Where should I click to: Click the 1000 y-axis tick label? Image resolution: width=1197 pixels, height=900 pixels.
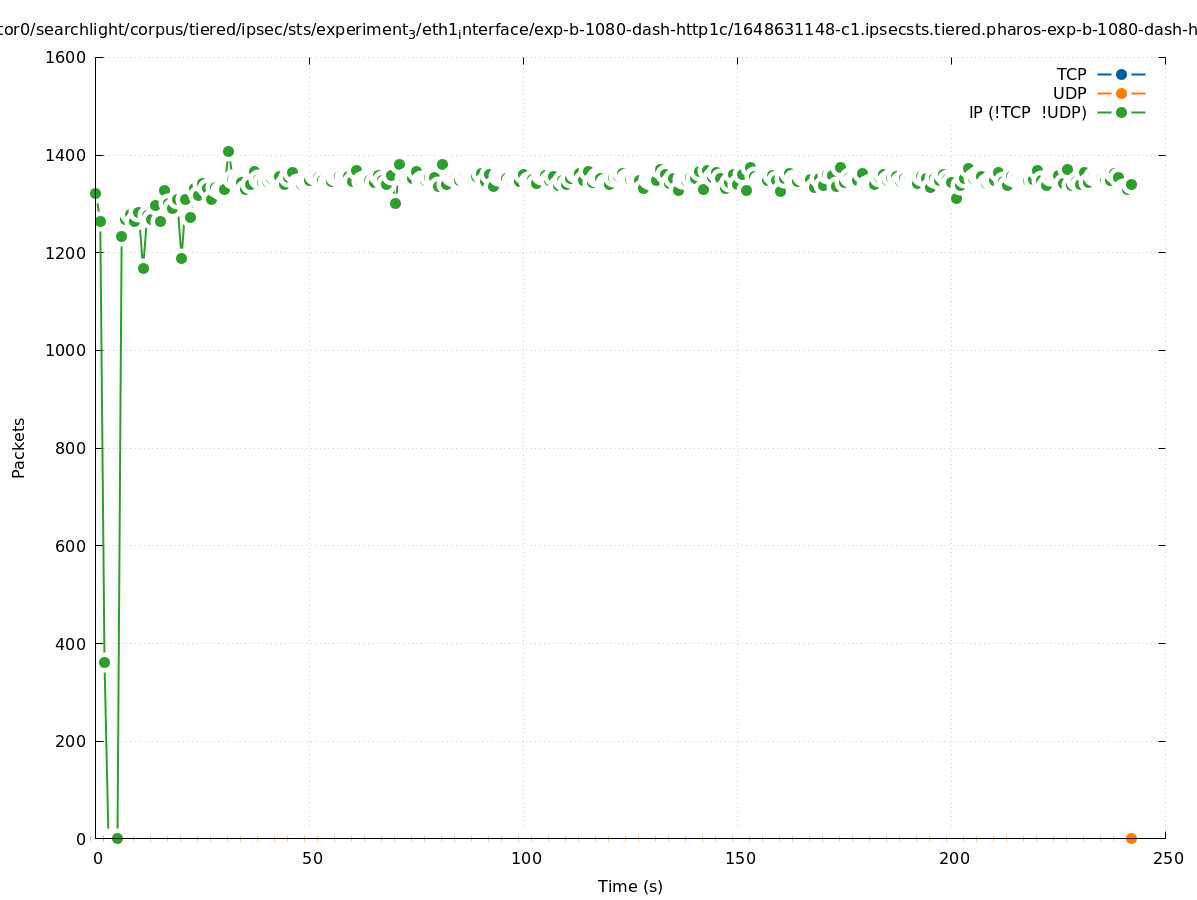(67, 350)
